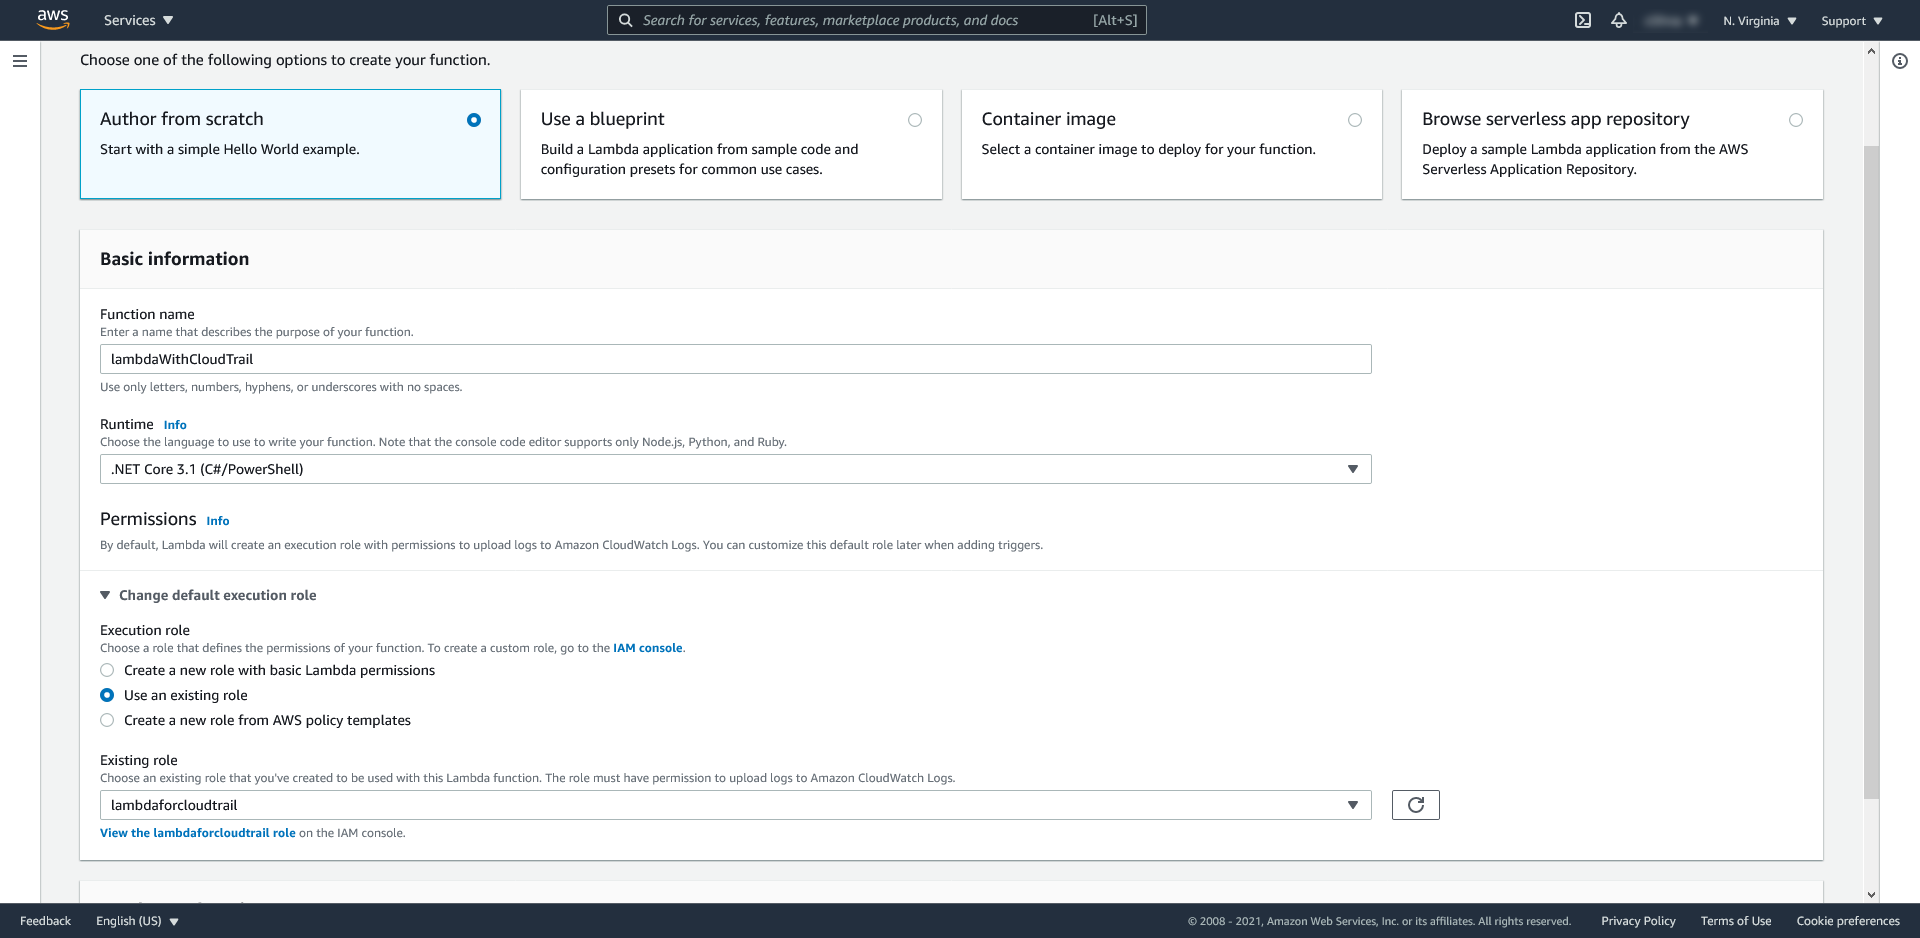Screen dimensions: 1920x938
Task: Choose Use an existing role
Action: pos(107,695)
